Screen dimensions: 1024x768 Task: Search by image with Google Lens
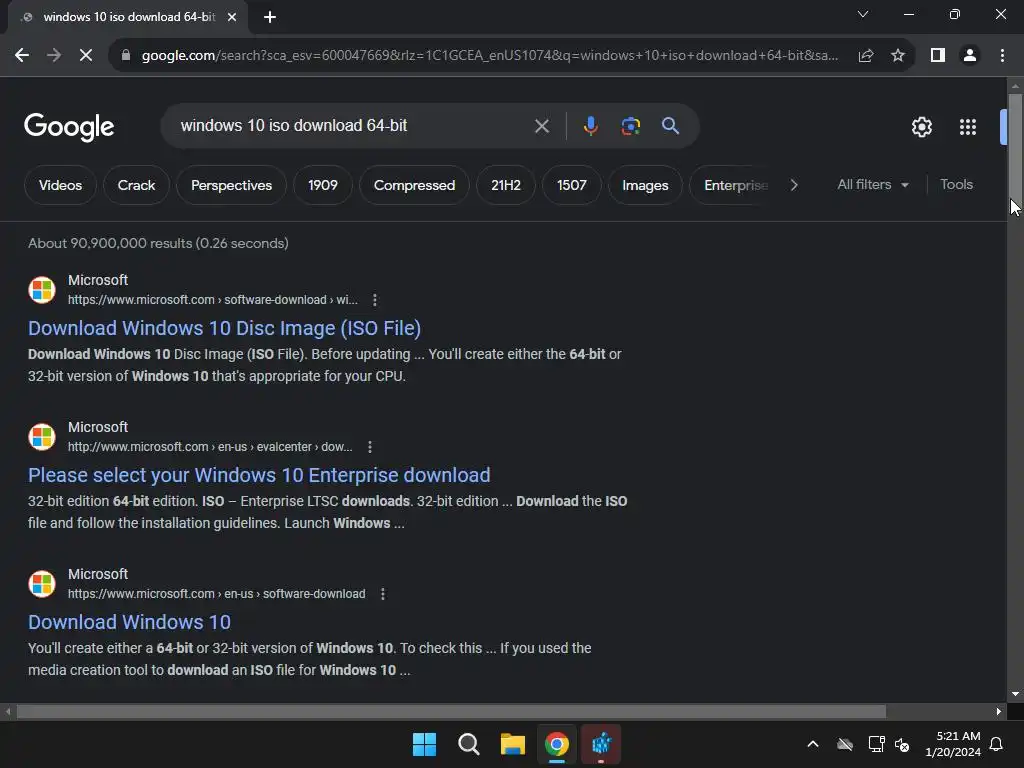(631, 126)
